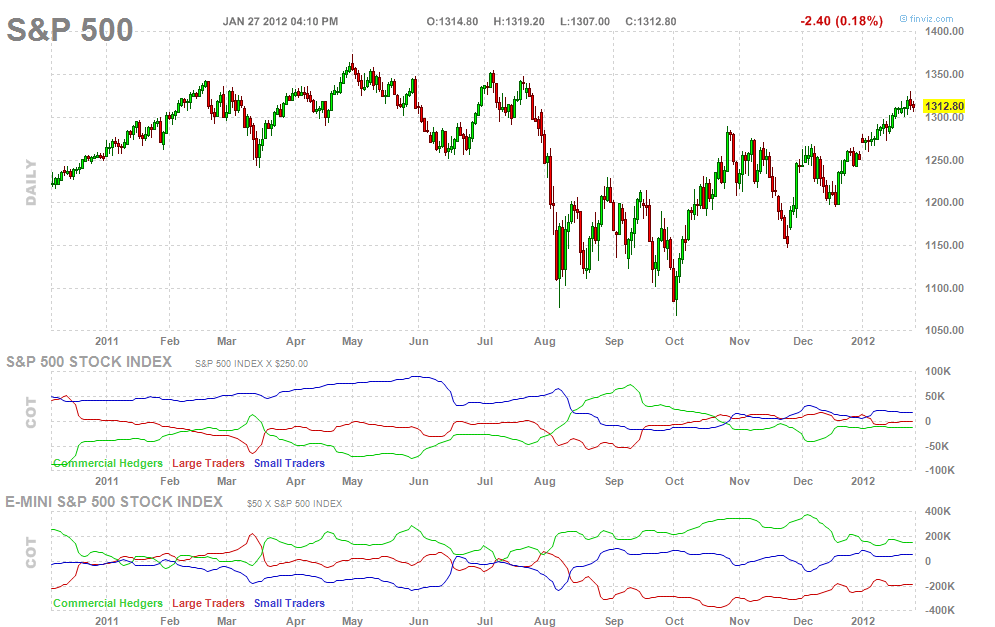Click the large "S&P 500" chart title
The width and height of the screenshot is (995, 627).
[70, 30]
